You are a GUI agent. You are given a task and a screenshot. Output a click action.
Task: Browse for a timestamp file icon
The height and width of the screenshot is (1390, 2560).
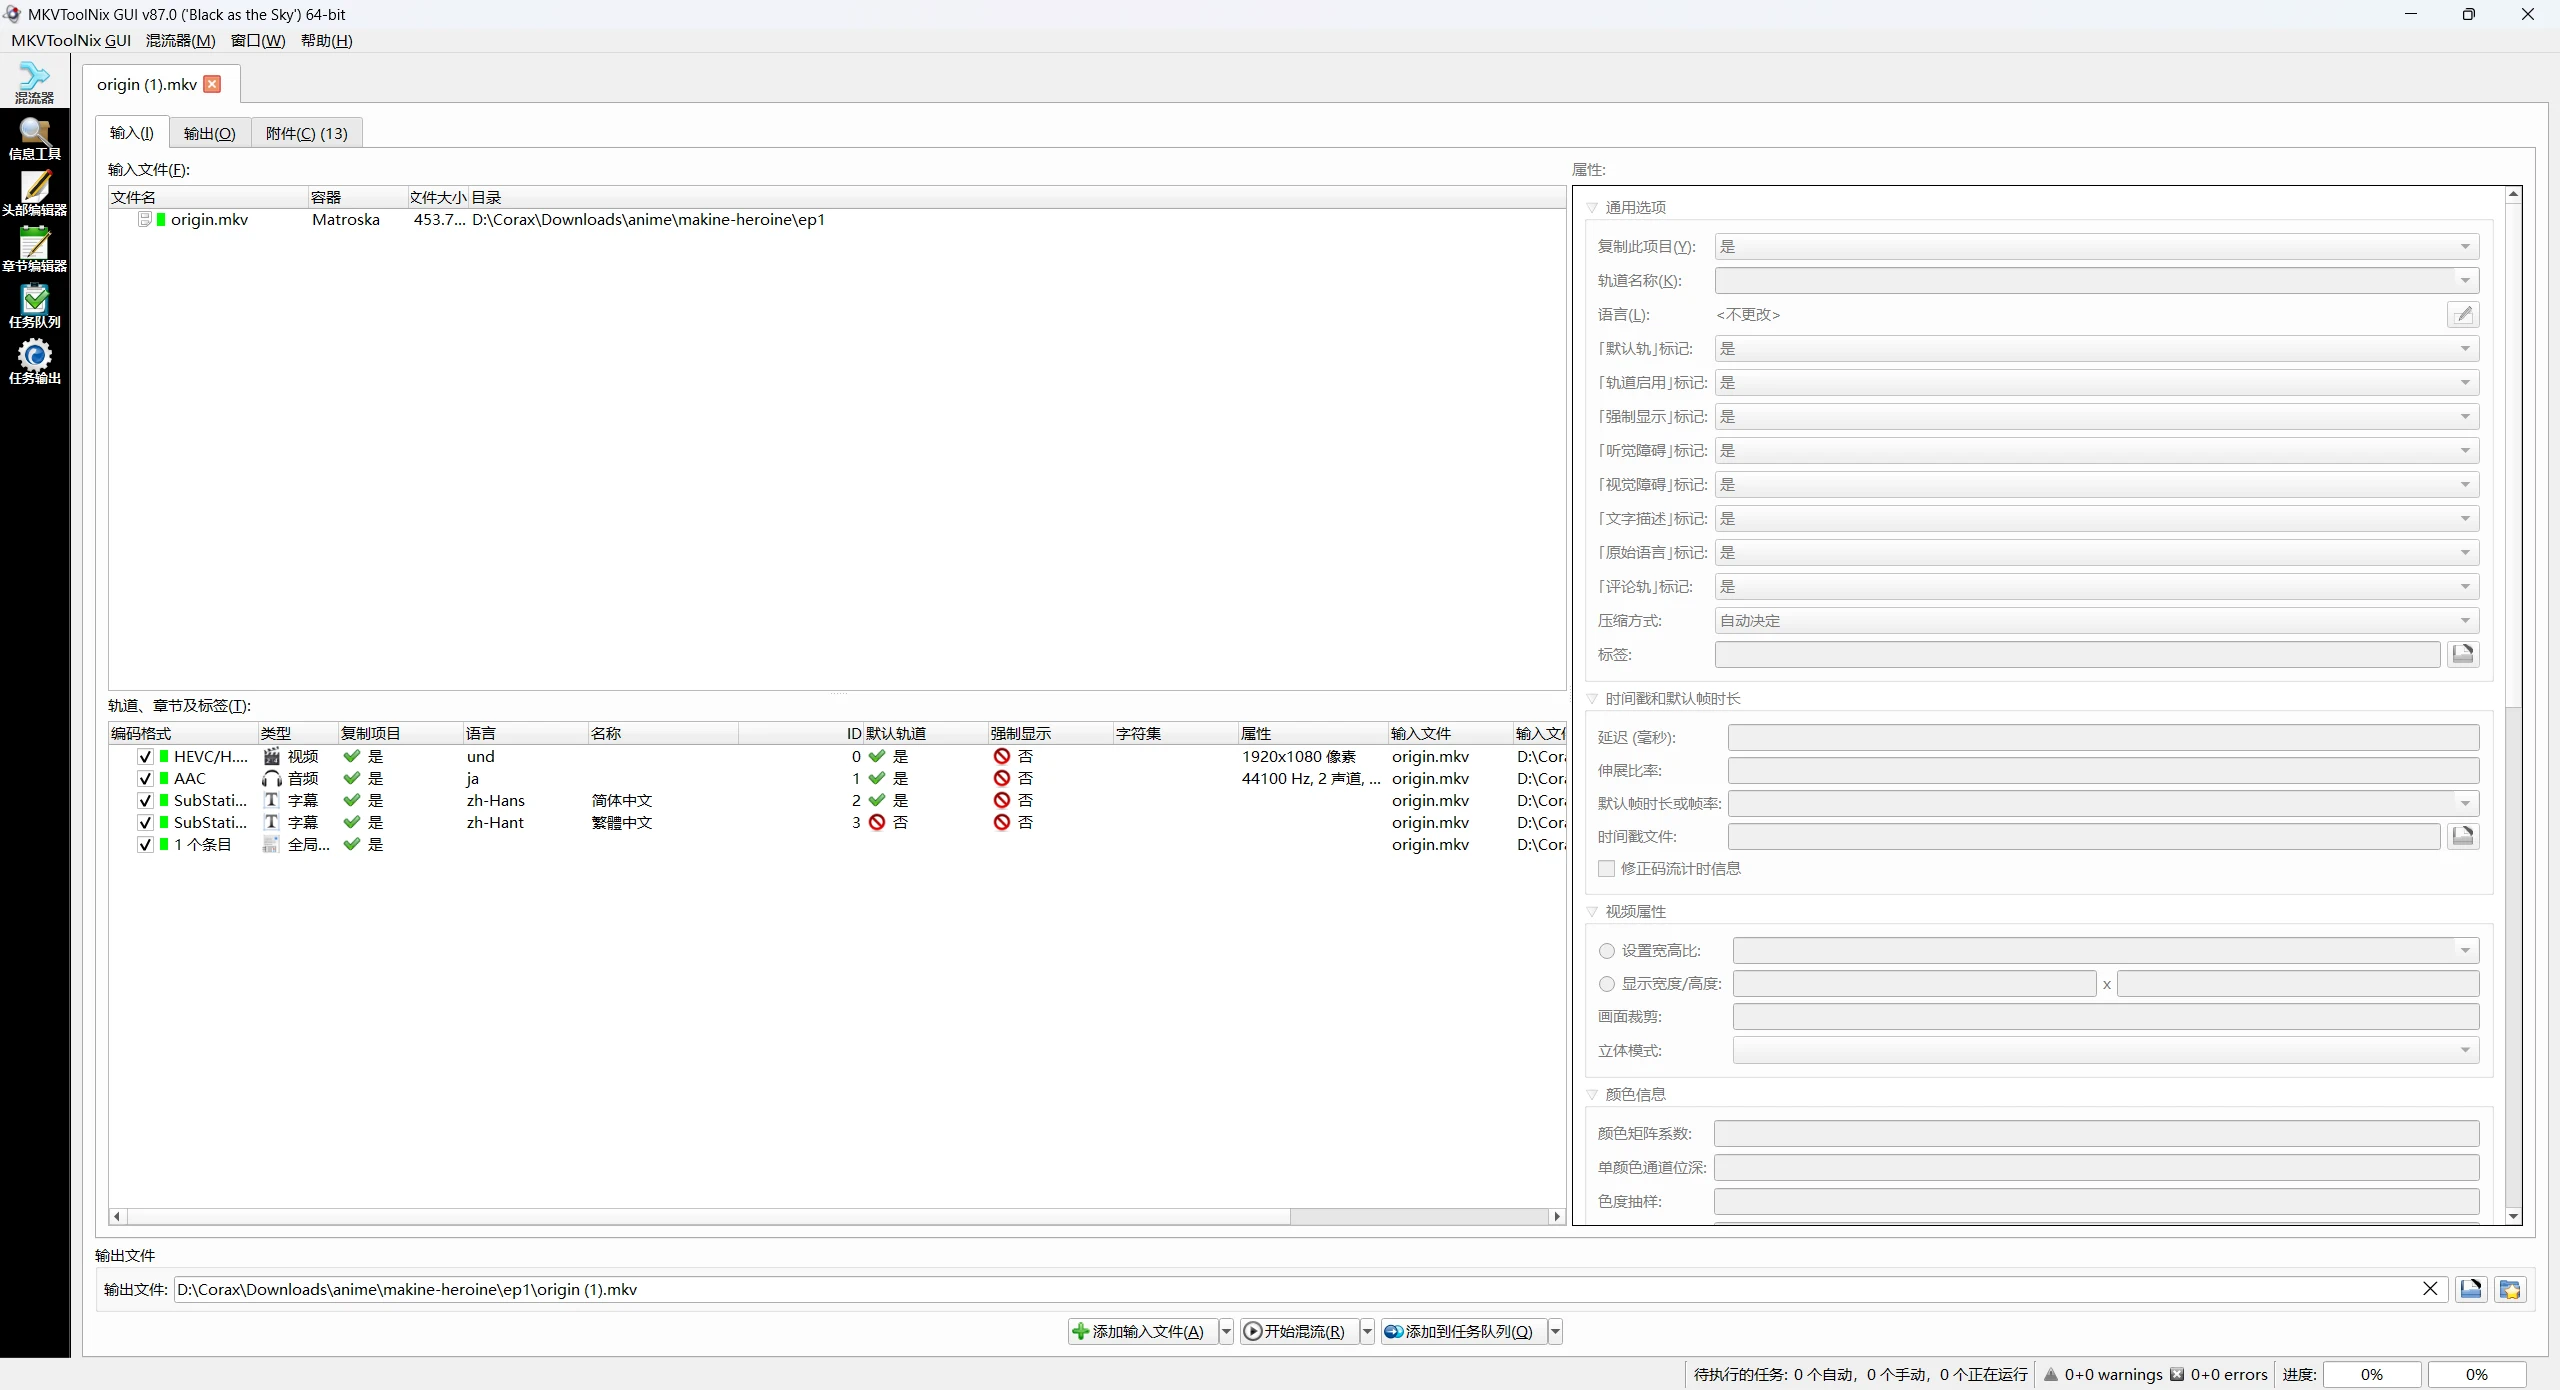tap(2463, 836)
